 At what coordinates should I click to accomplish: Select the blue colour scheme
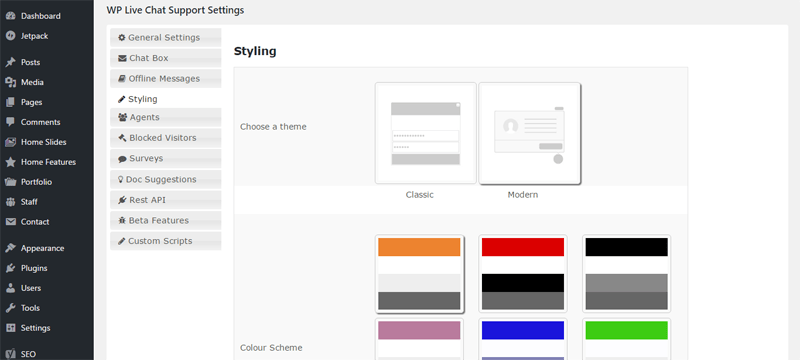pyautogui.click(x=523, y=339)
